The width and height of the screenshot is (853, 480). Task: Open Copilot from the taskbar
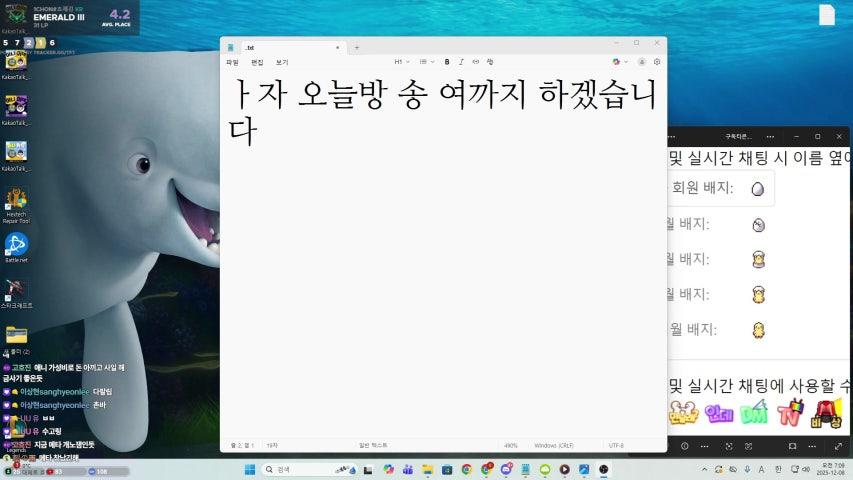pyautogui.click(x=388, y=469)
